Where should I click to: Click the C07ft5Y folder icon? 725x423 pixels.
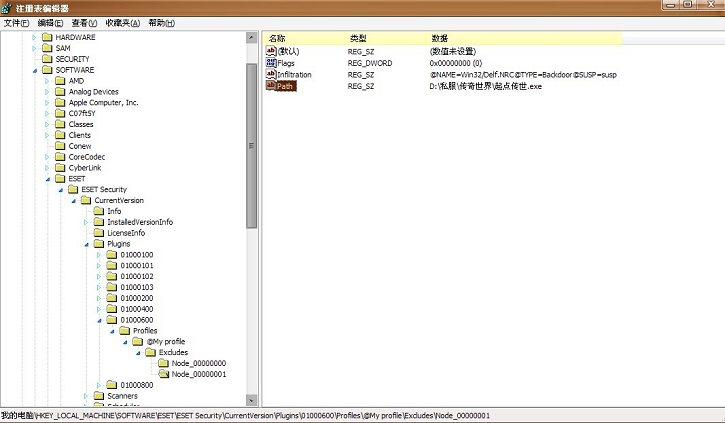[x=60, y=113]
